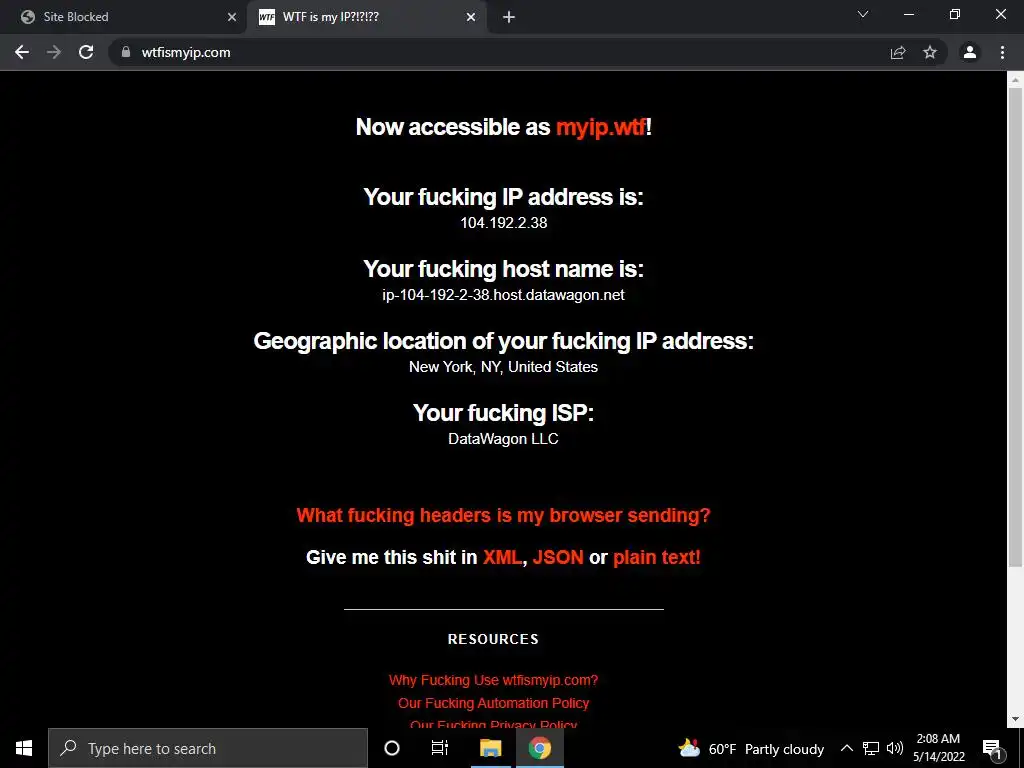Click the page vertical scrollbar
1024x768 pixels.
coord(1015,327)
